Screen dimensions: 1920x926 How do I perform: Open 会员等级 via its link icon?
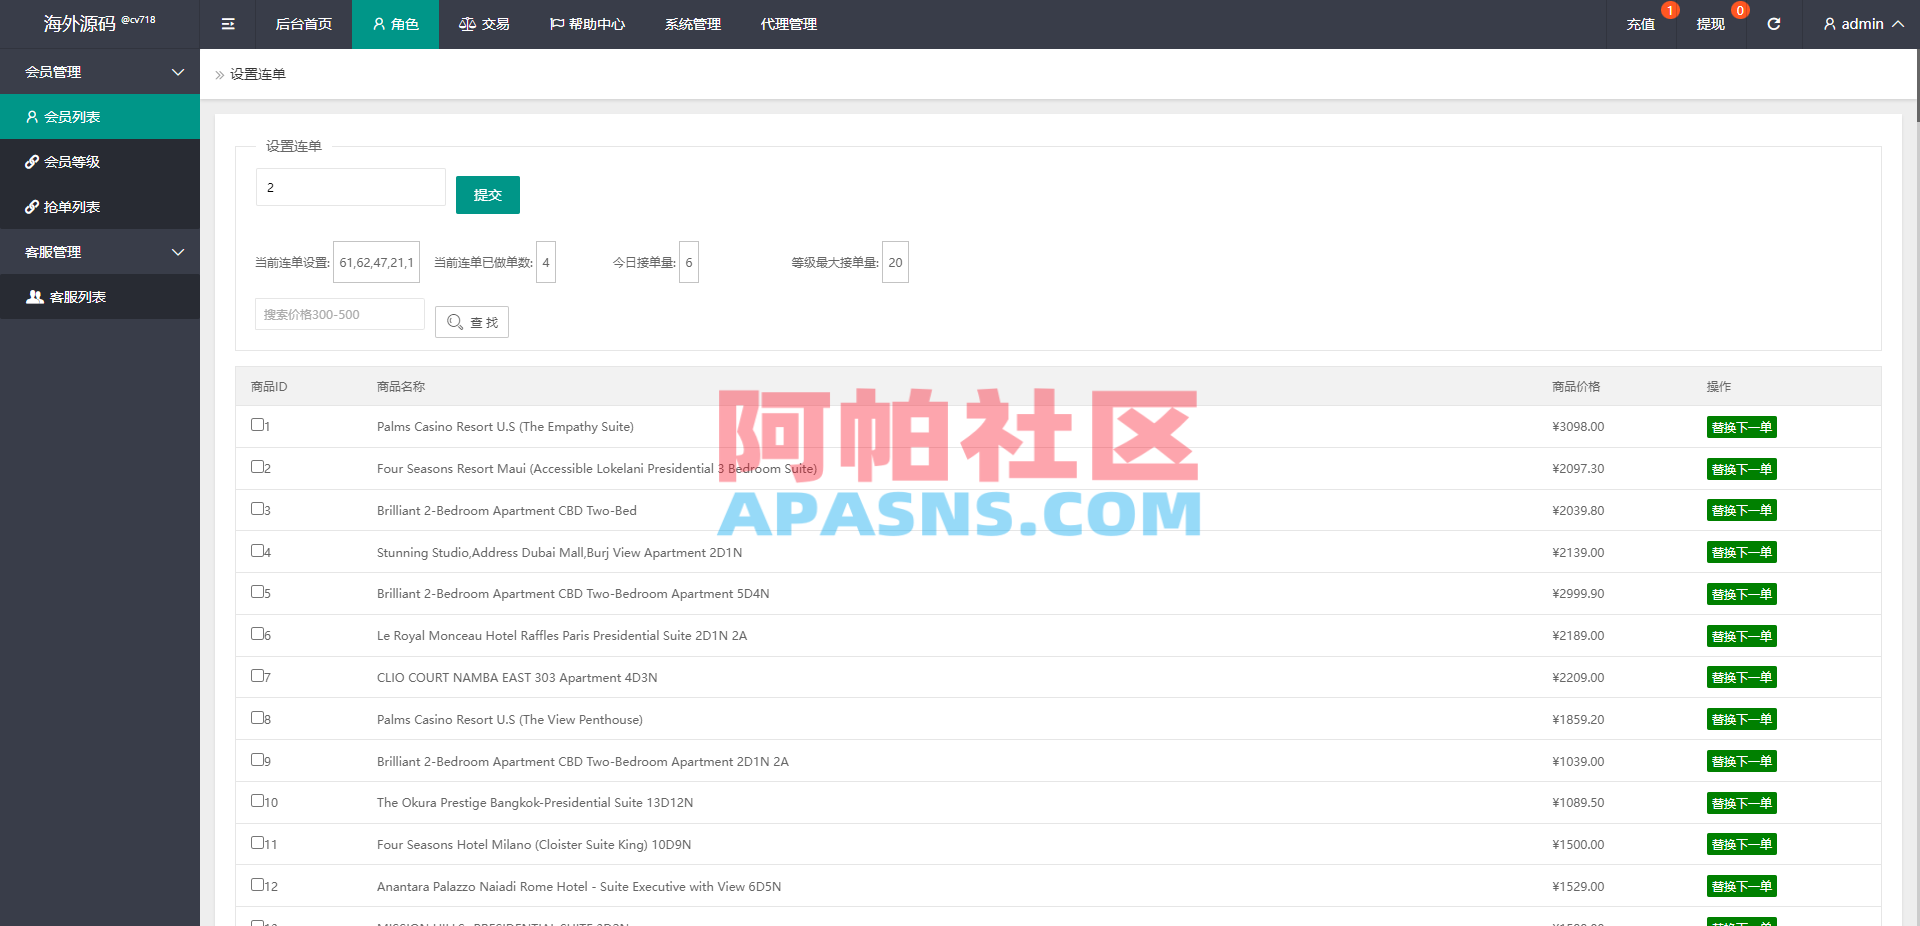(75, 161)
